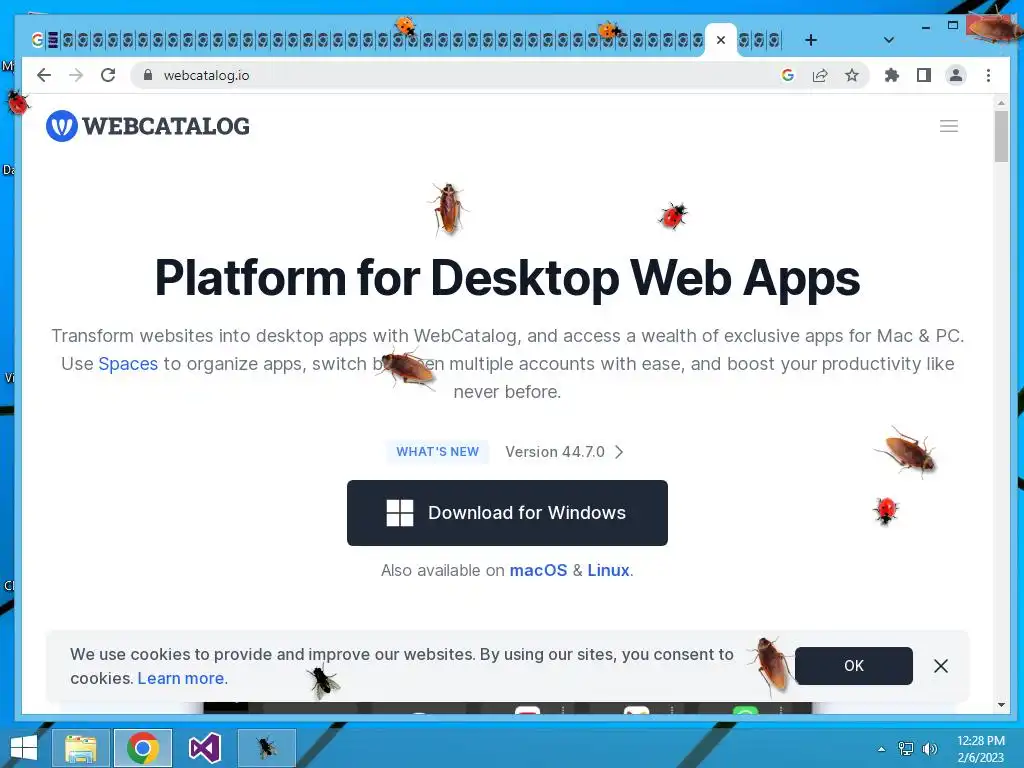Screen dimensions: 1024x768
Task: Open File Explorer from the taskbar
Action: point(81,748)
